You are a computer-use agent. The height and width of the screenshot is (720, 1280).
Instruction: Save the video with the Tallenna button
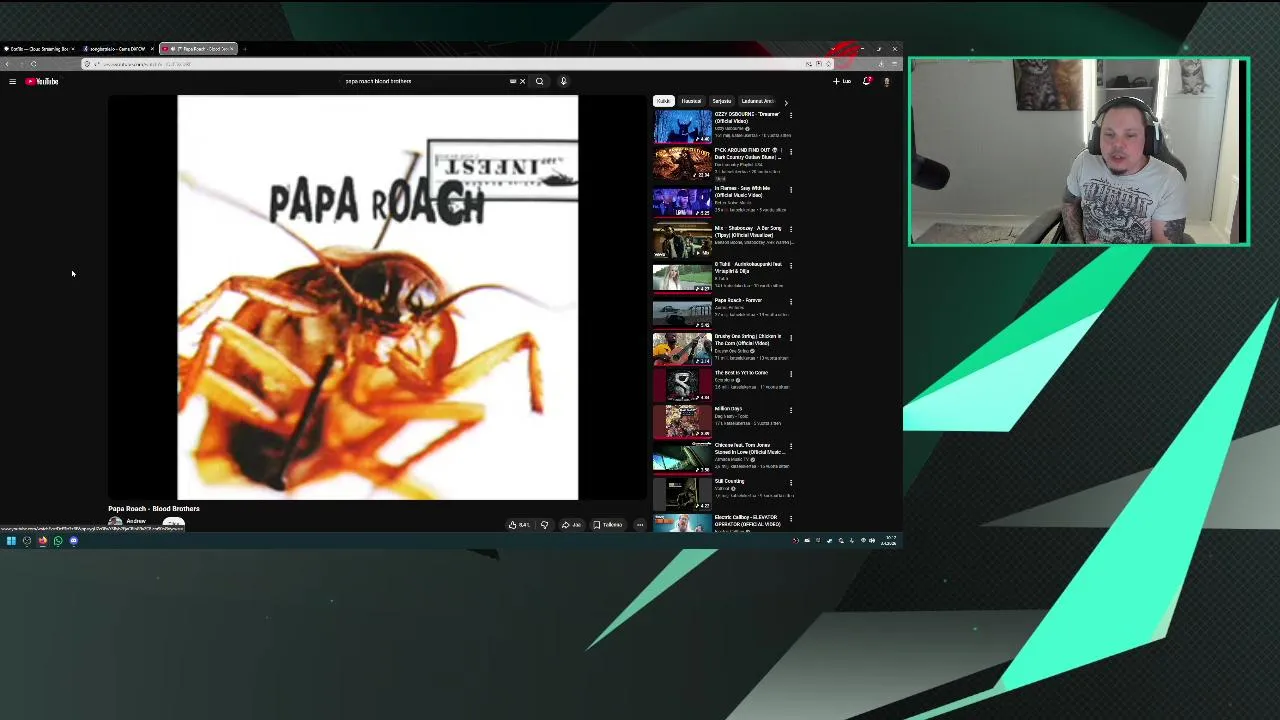(x=607, y=524)
